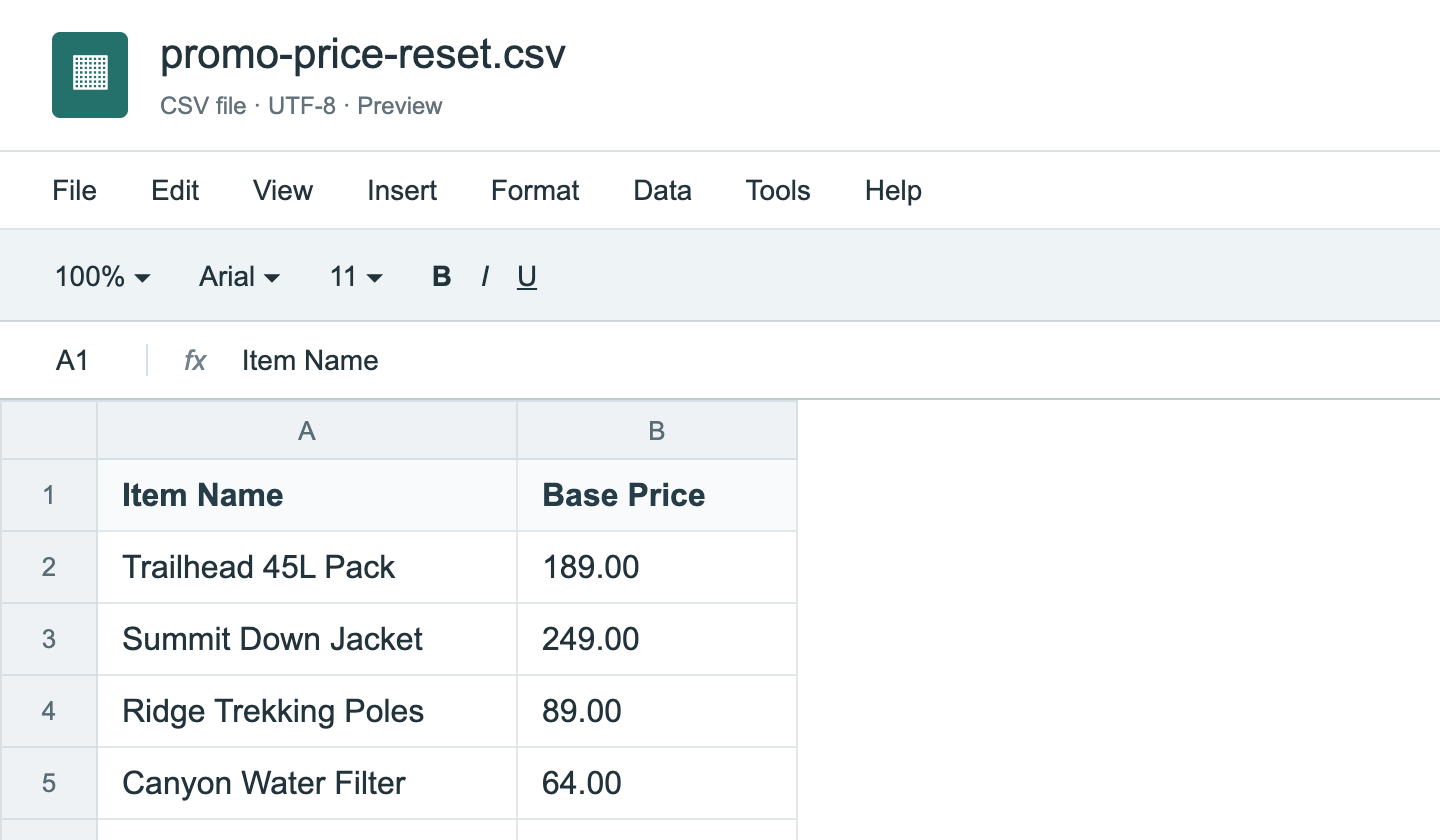Click the select-all corner cell

coord(49,430)
